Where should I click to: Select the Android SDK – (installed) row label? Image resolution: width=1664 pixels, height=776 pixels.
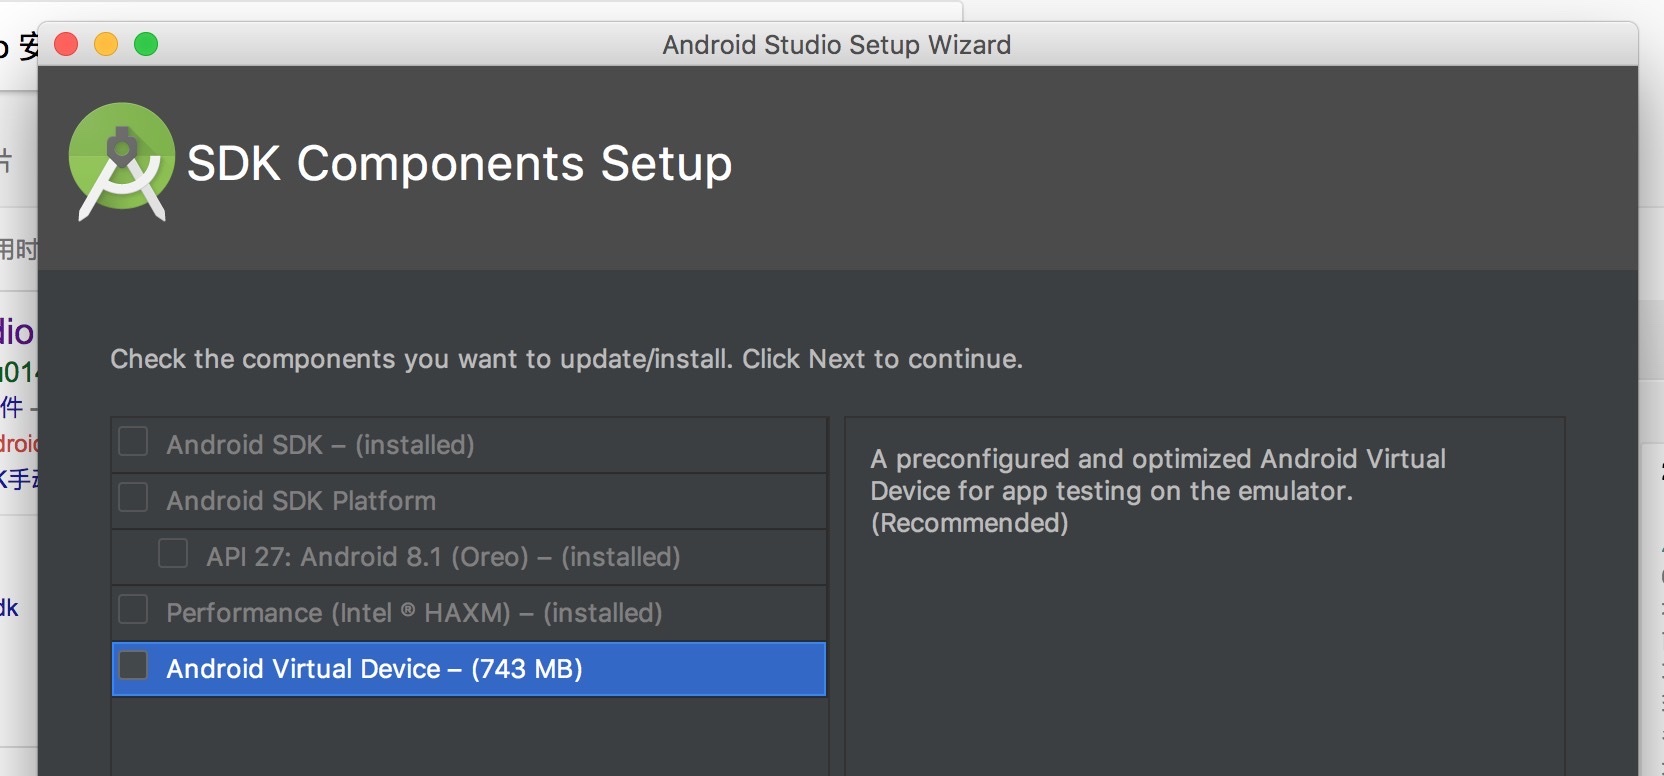pos(320,445)
